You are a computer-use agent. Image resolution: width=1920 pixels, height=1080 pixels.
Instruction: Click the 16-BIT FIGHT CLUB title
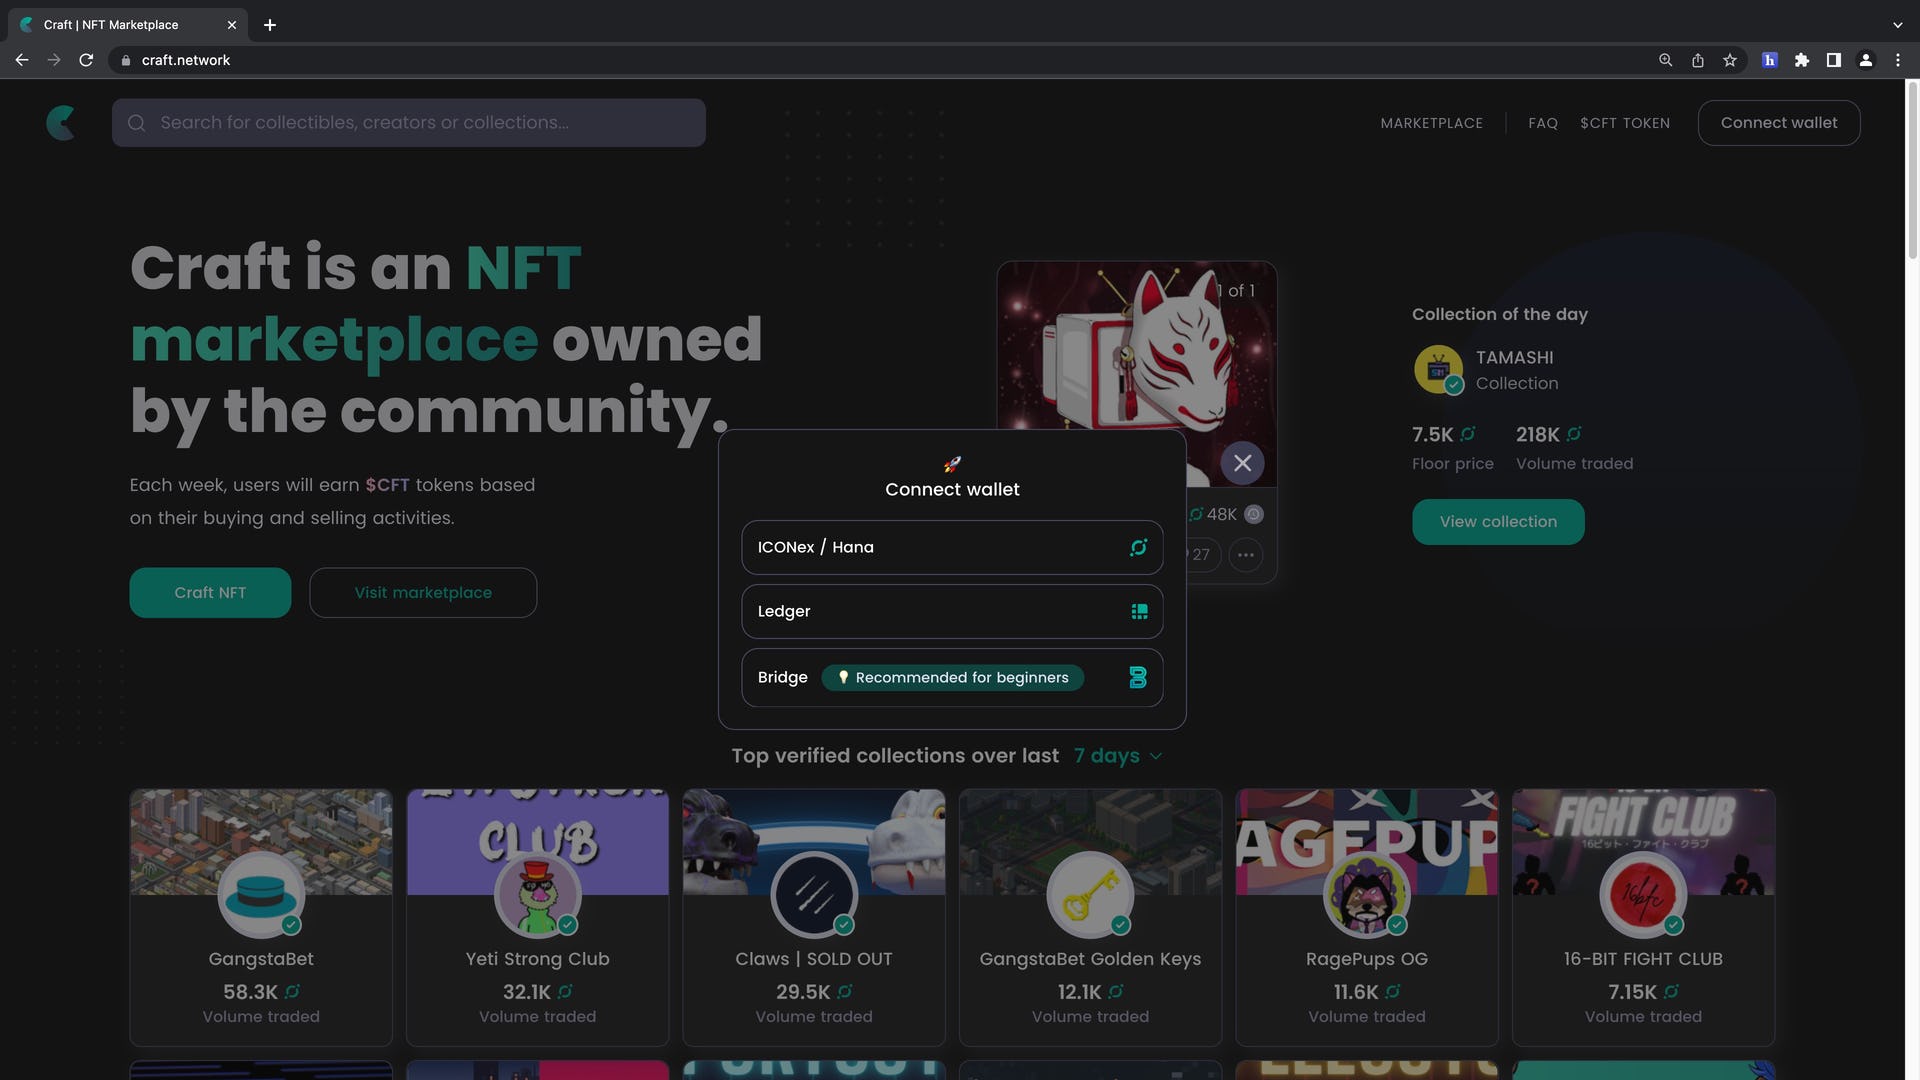pos(1643,959)
